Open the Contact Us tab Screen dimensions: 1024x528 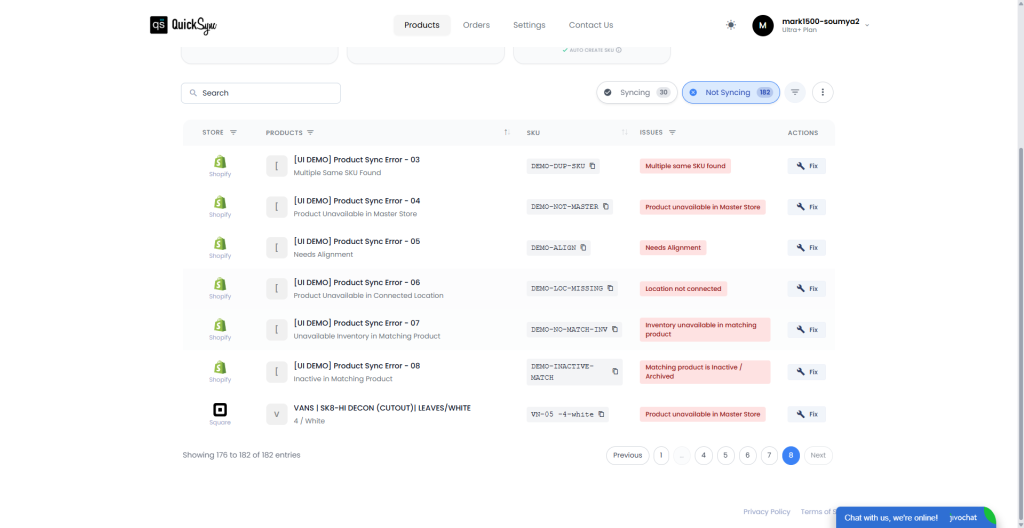pyautogui.click(x=590, y=25)
